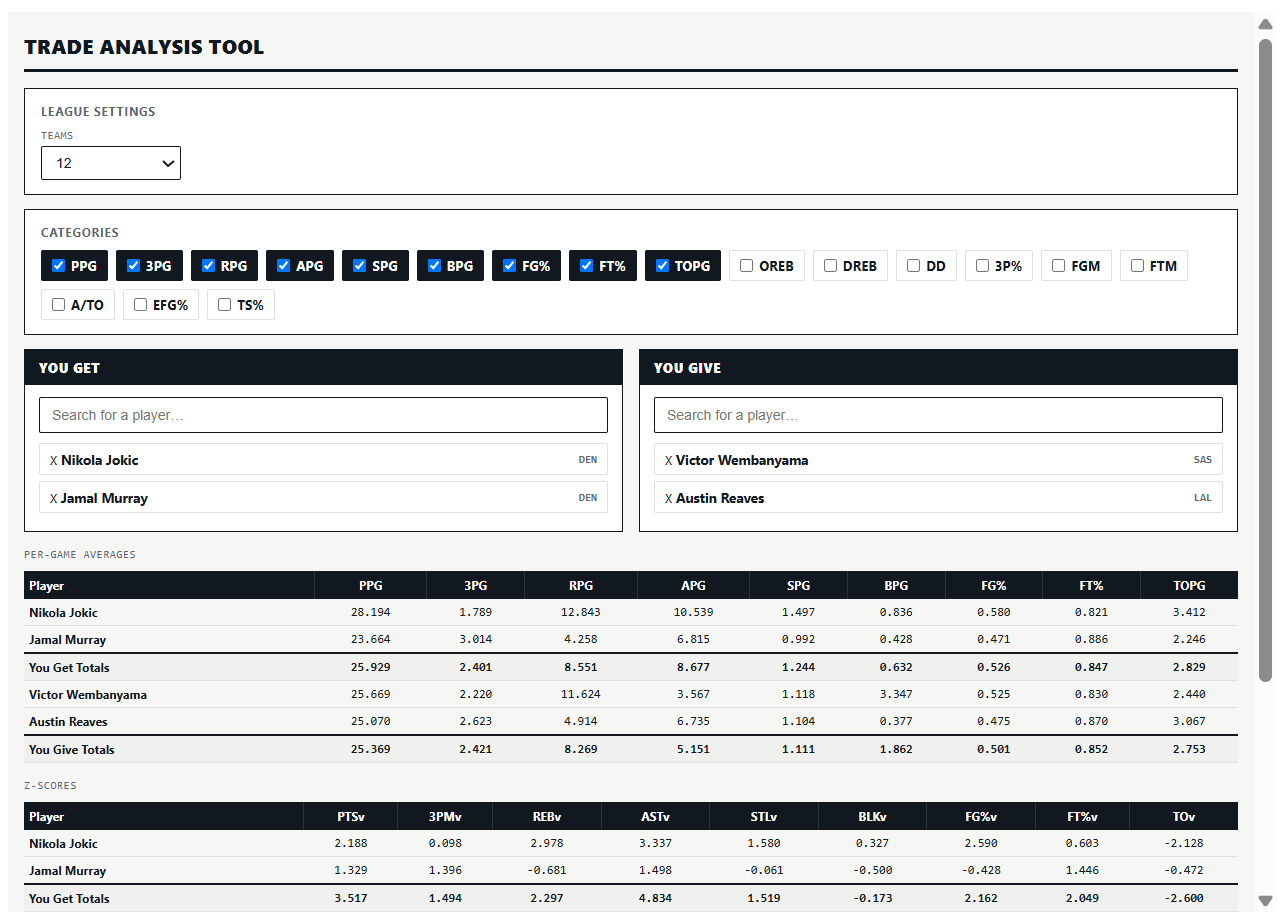The image size is (1285, 919).
Task: Click the PPG header in per-game averages
Action: click(371, 586)
